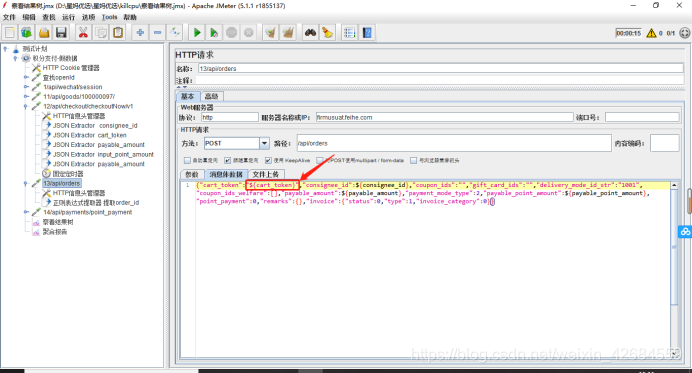692x373 pixels.
Task: Collapse all nodes with minus icon
Action: pos(158,33)
